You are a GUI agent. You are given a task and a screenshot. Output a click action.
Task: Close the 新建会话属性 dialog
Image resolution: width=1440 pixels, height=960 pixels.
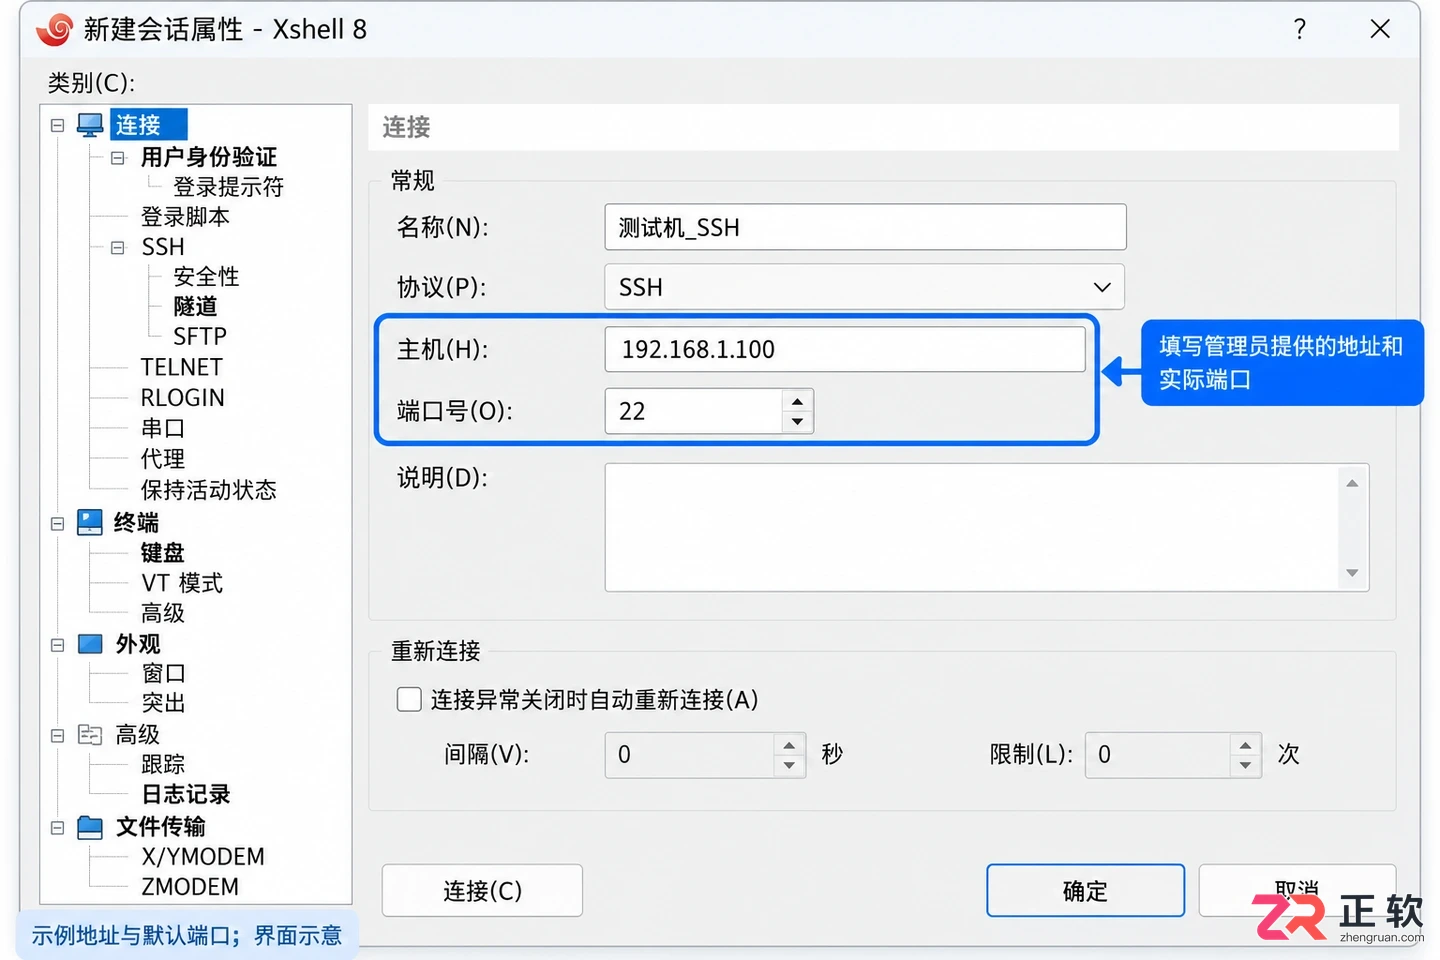click(1380, 29)
